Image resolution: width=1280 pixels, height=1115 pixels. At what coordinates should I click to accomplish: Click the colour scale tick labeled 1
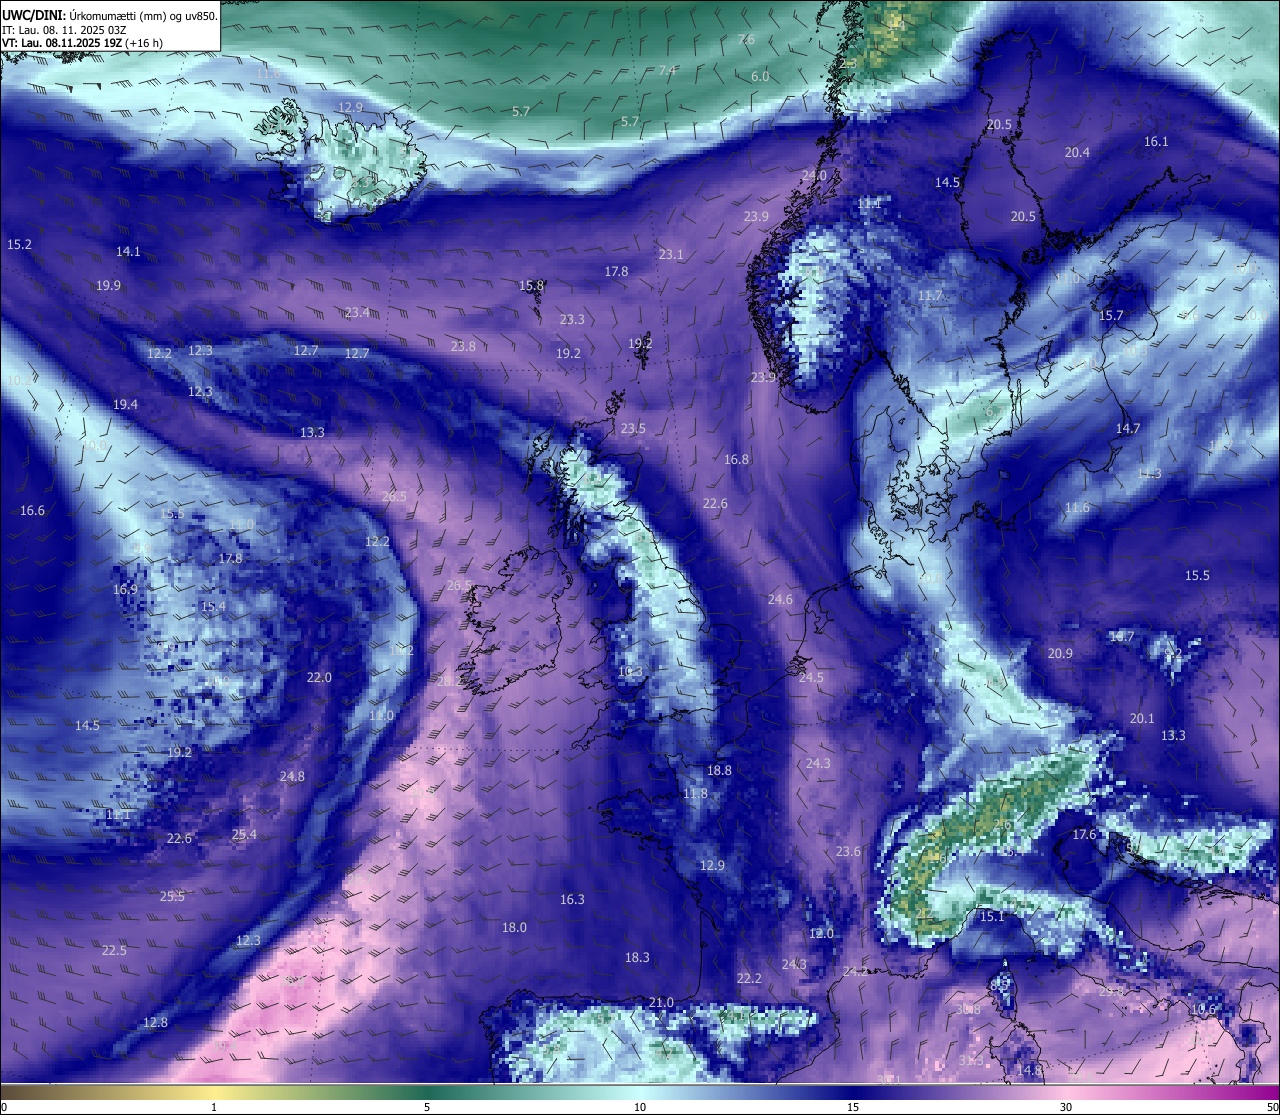214,1107
